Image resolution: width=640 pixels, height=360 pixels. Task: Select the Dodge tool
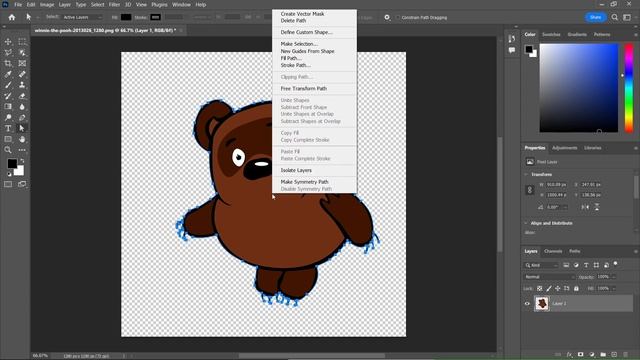[x=8, y=118]
